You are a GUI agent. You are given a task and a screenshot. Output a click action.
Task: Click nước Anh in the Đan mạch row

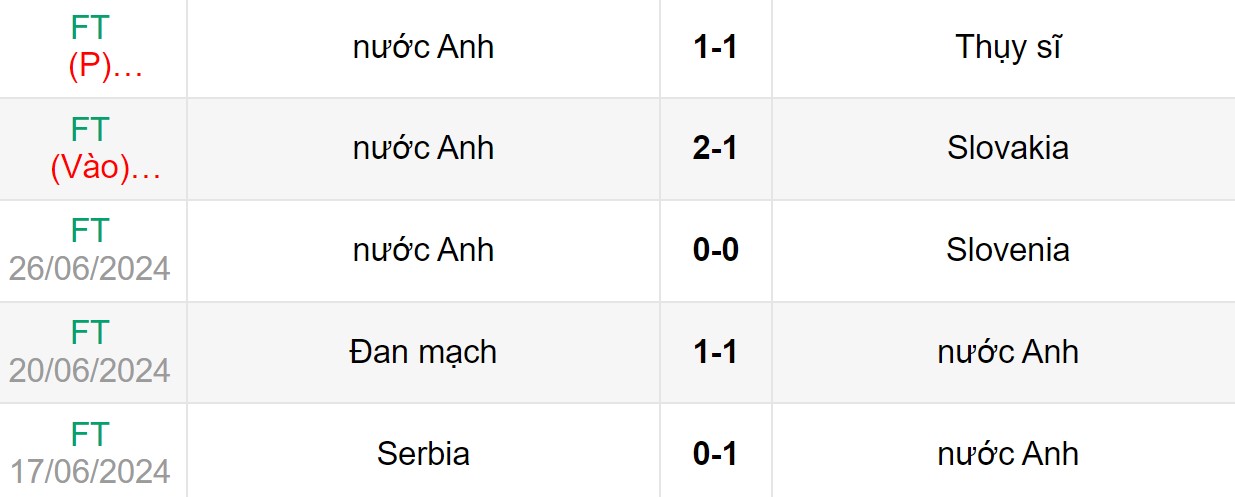point(1008,352)
